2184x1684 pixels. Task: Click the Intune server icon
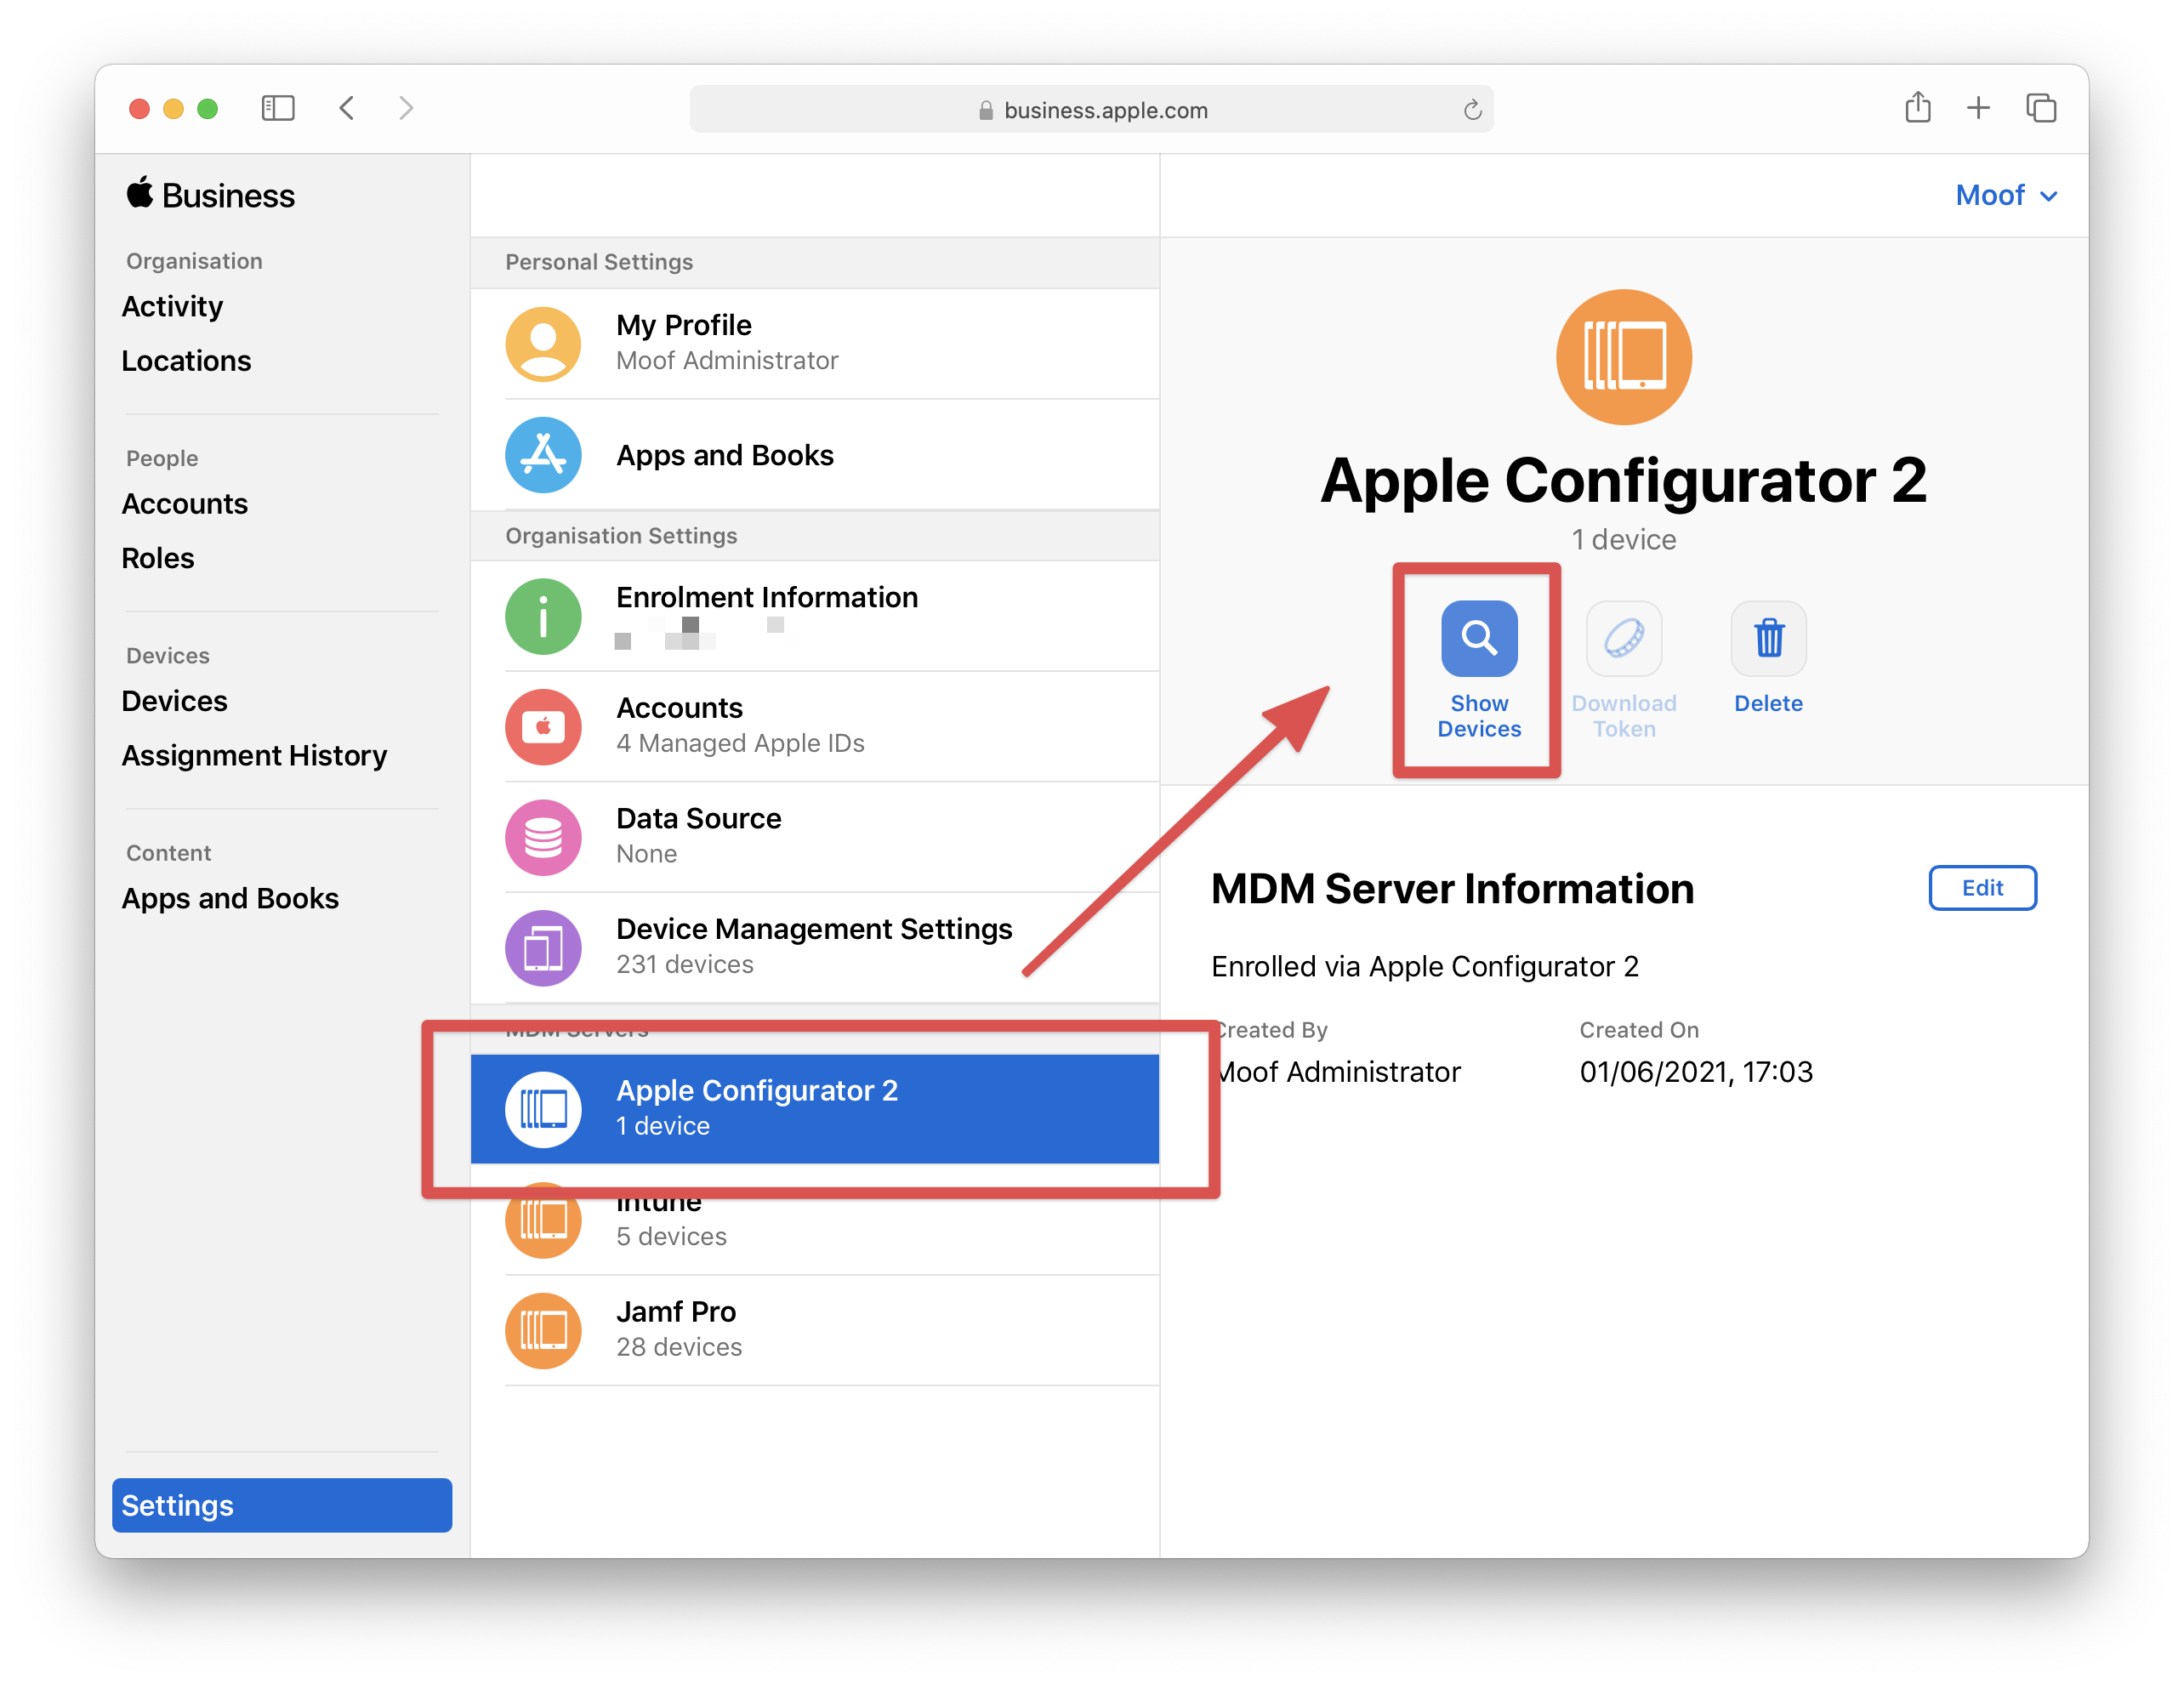(543, 1220)
